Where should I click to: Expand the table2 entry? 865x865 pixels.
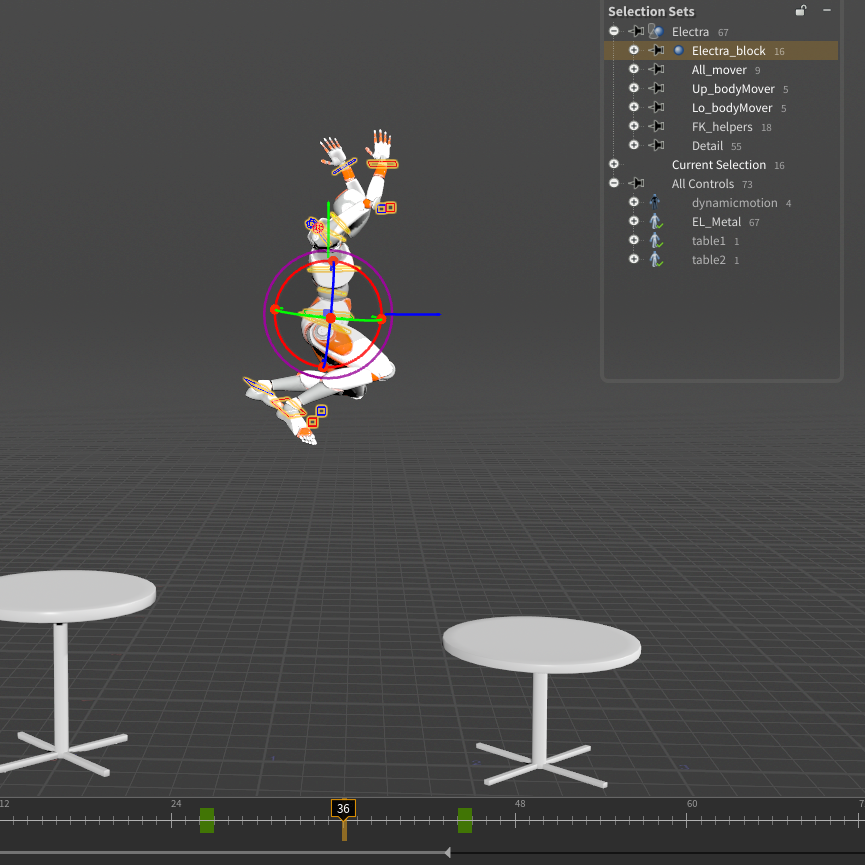[634, 259]
